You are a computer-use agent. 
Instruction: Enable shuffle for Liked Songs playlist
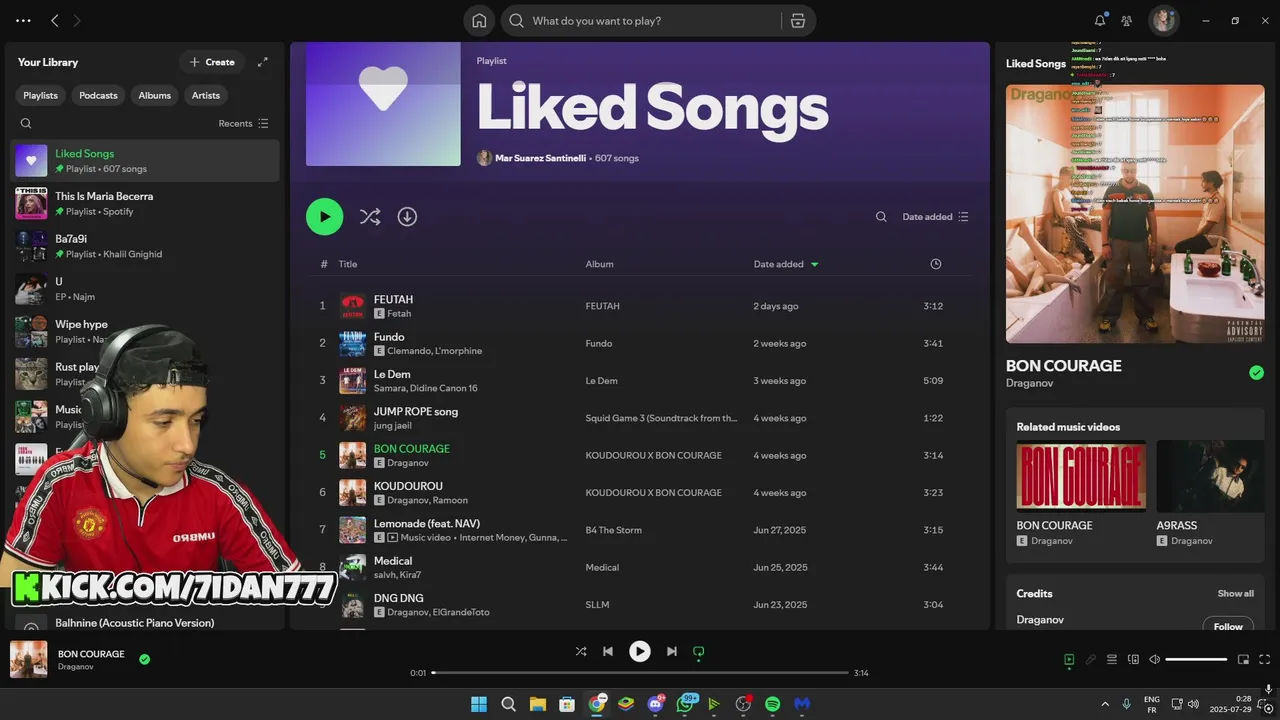click(370, 216)
